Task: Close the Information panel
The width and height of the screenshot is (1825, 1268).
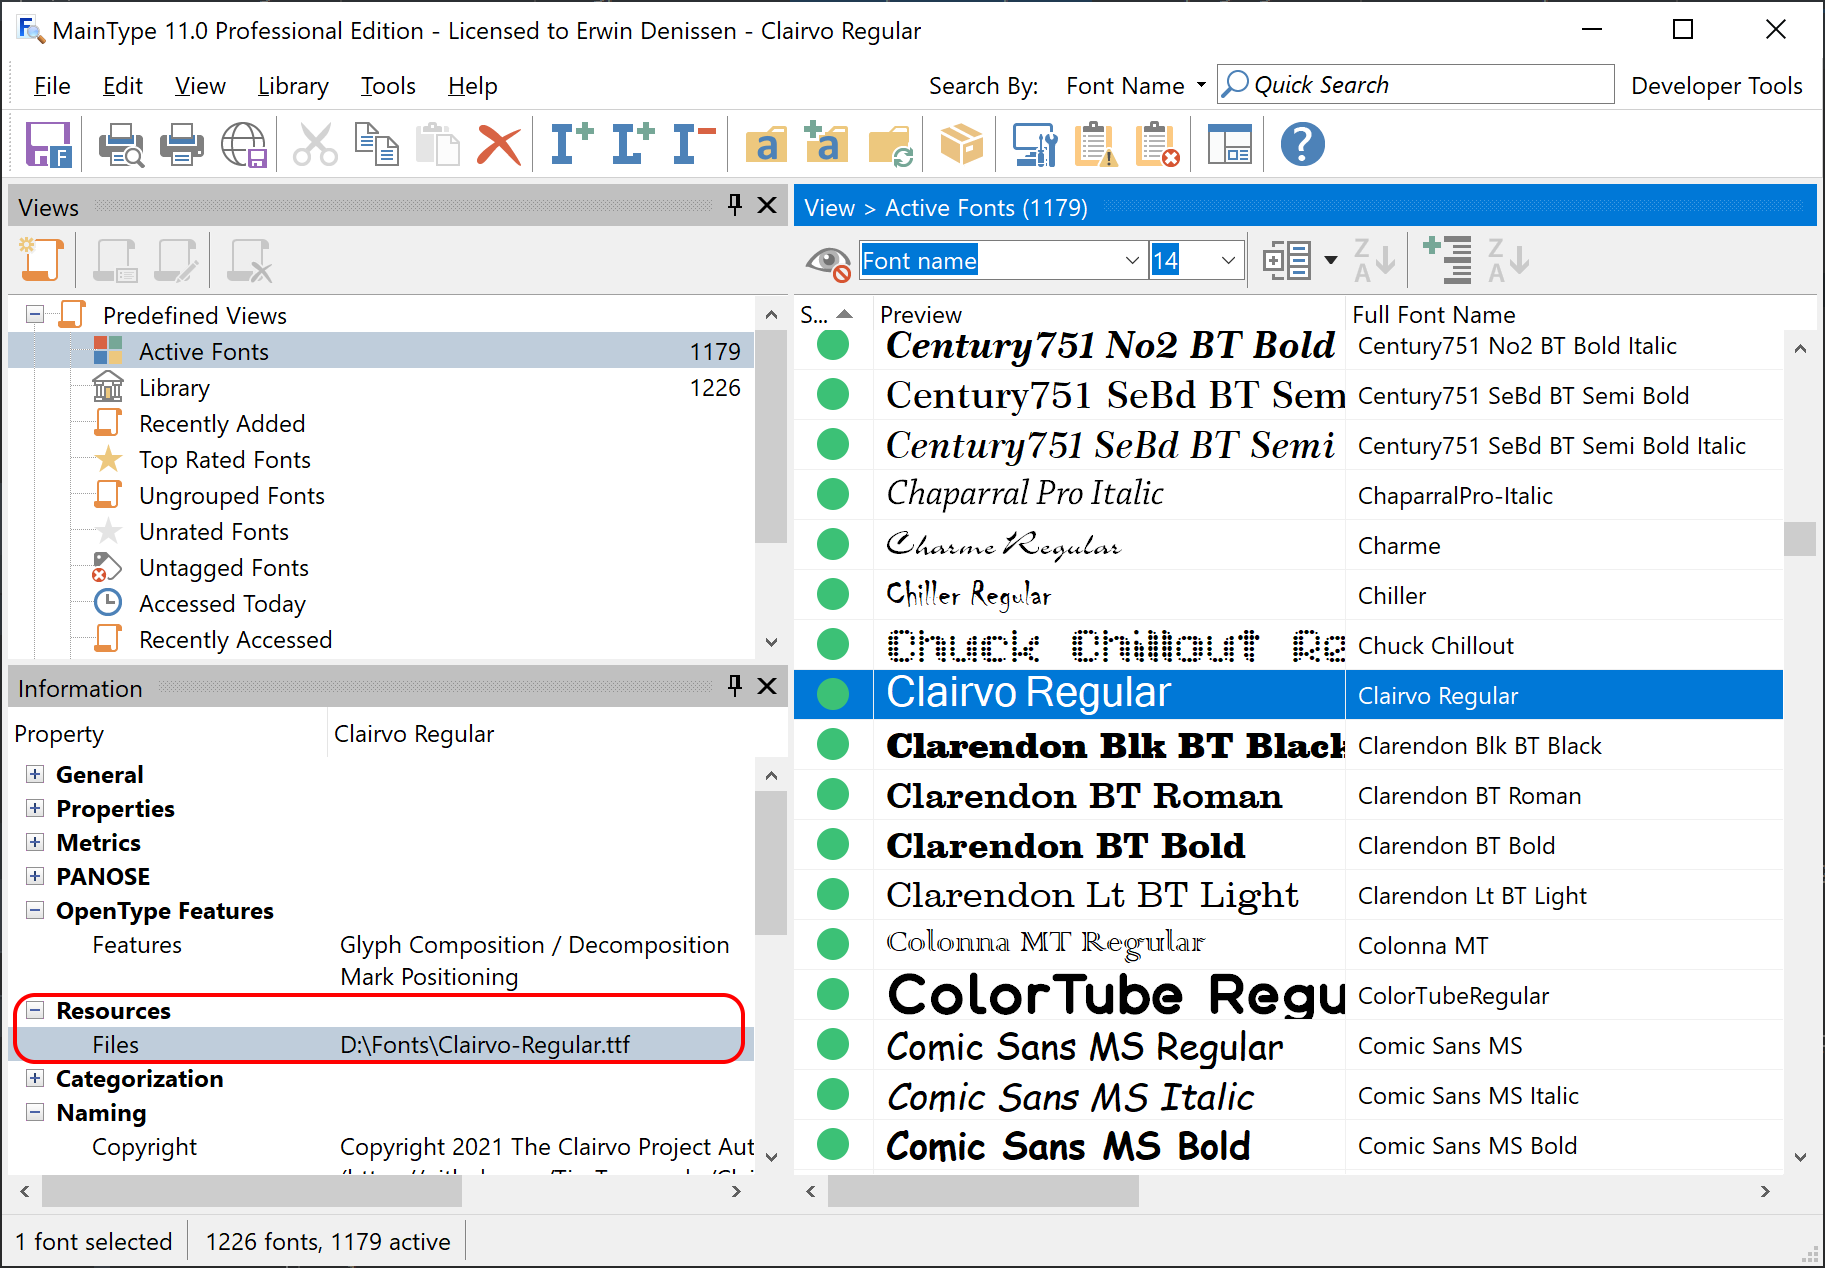Action: coord(767,686)
